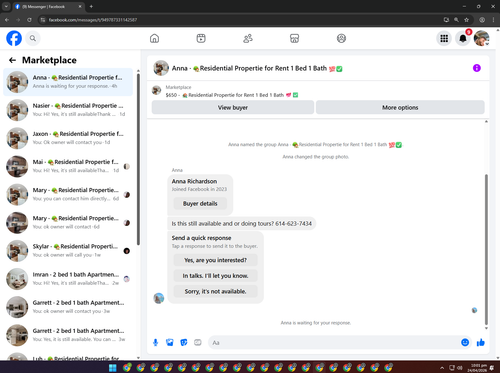Click the $650 Marketplace listing title
The image size is (500, 373).
pos(232,95)
